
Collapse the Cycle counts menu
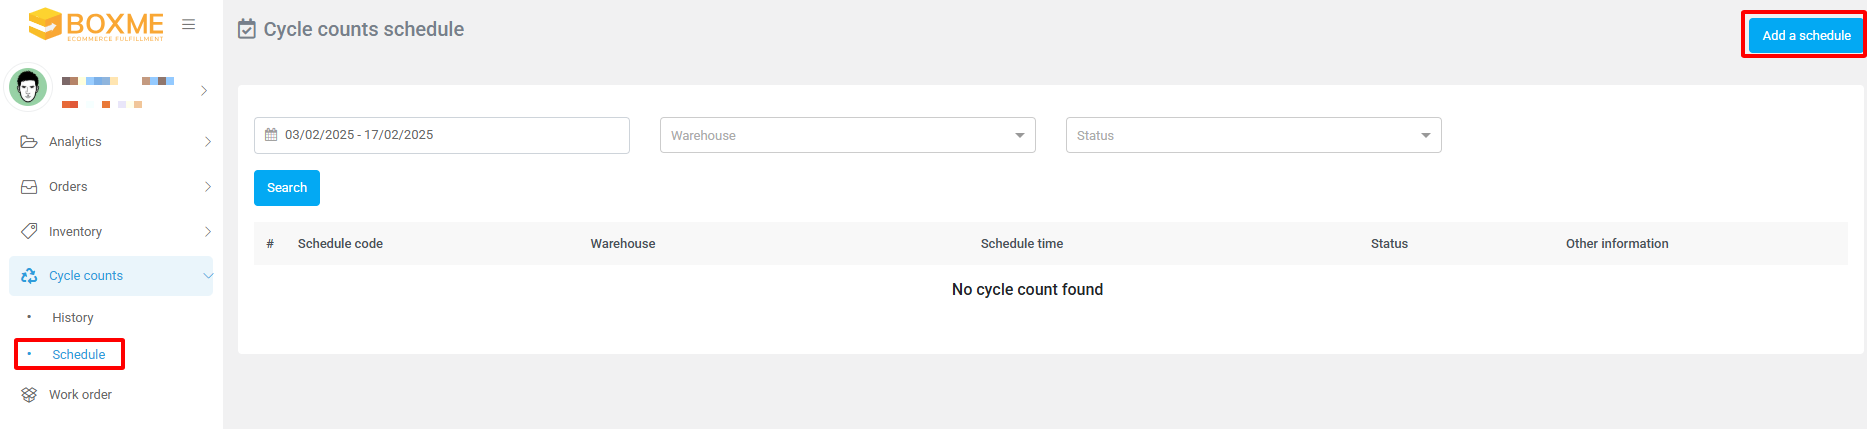pyautogui.click(x=207, y=276)
